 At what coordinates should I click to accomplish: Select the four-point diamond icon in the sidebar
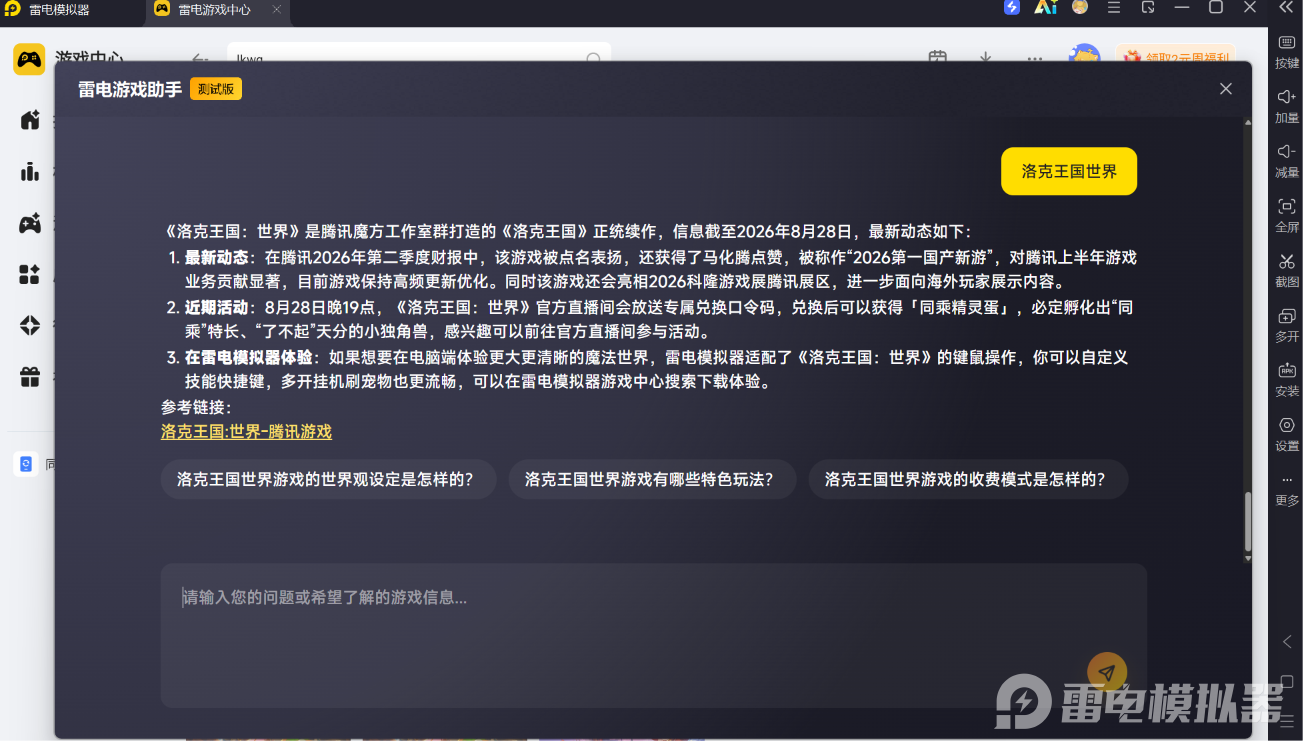[30, 325]
